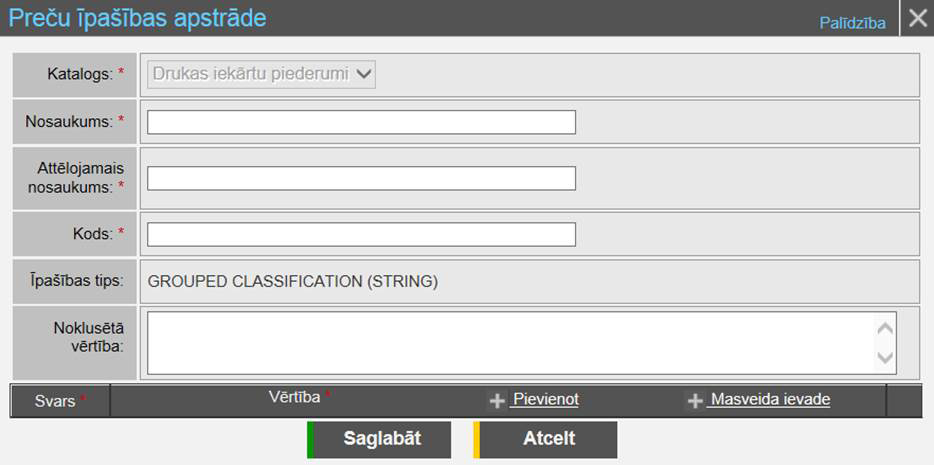Open the Katalogs dropdown
The width and height of the screenshot is (934, 465).
262,74
